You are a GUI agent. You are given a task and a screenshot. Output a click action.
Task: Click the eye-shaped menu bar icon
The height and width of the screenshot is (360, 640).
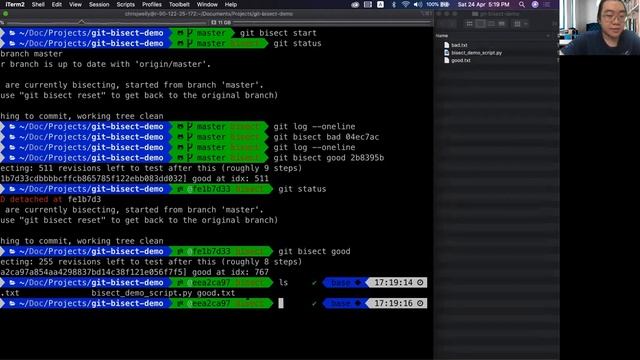click(355, 4)
